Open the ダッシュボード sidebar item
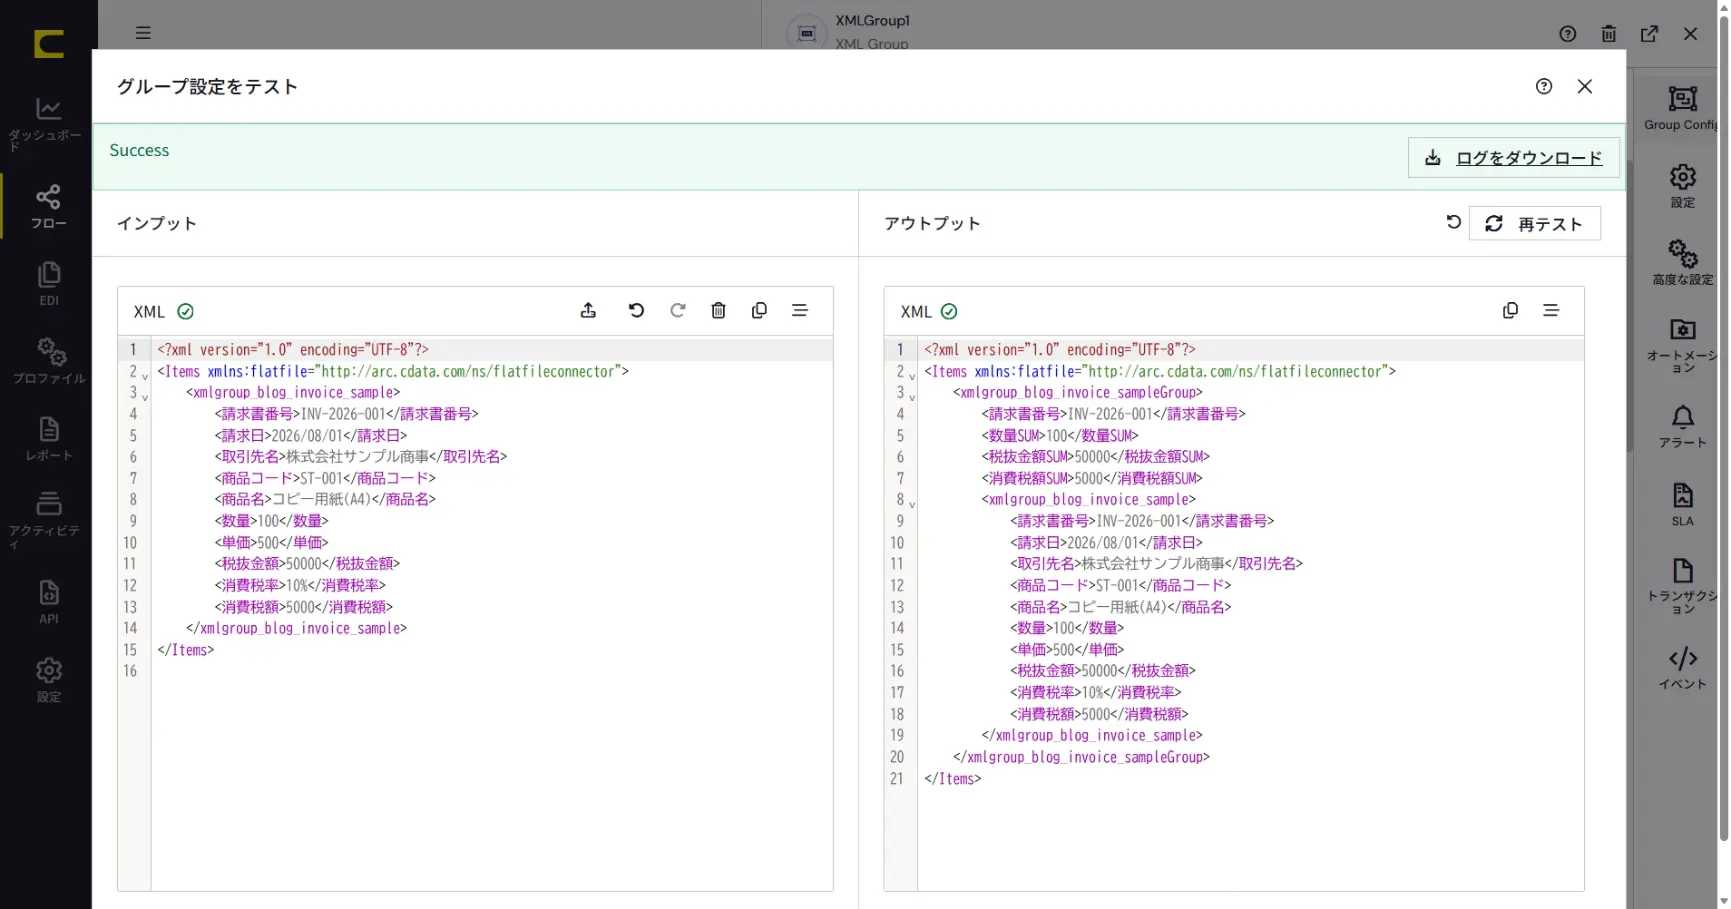The height and width of the screenshot is (909, 1731). coord(48,123)
